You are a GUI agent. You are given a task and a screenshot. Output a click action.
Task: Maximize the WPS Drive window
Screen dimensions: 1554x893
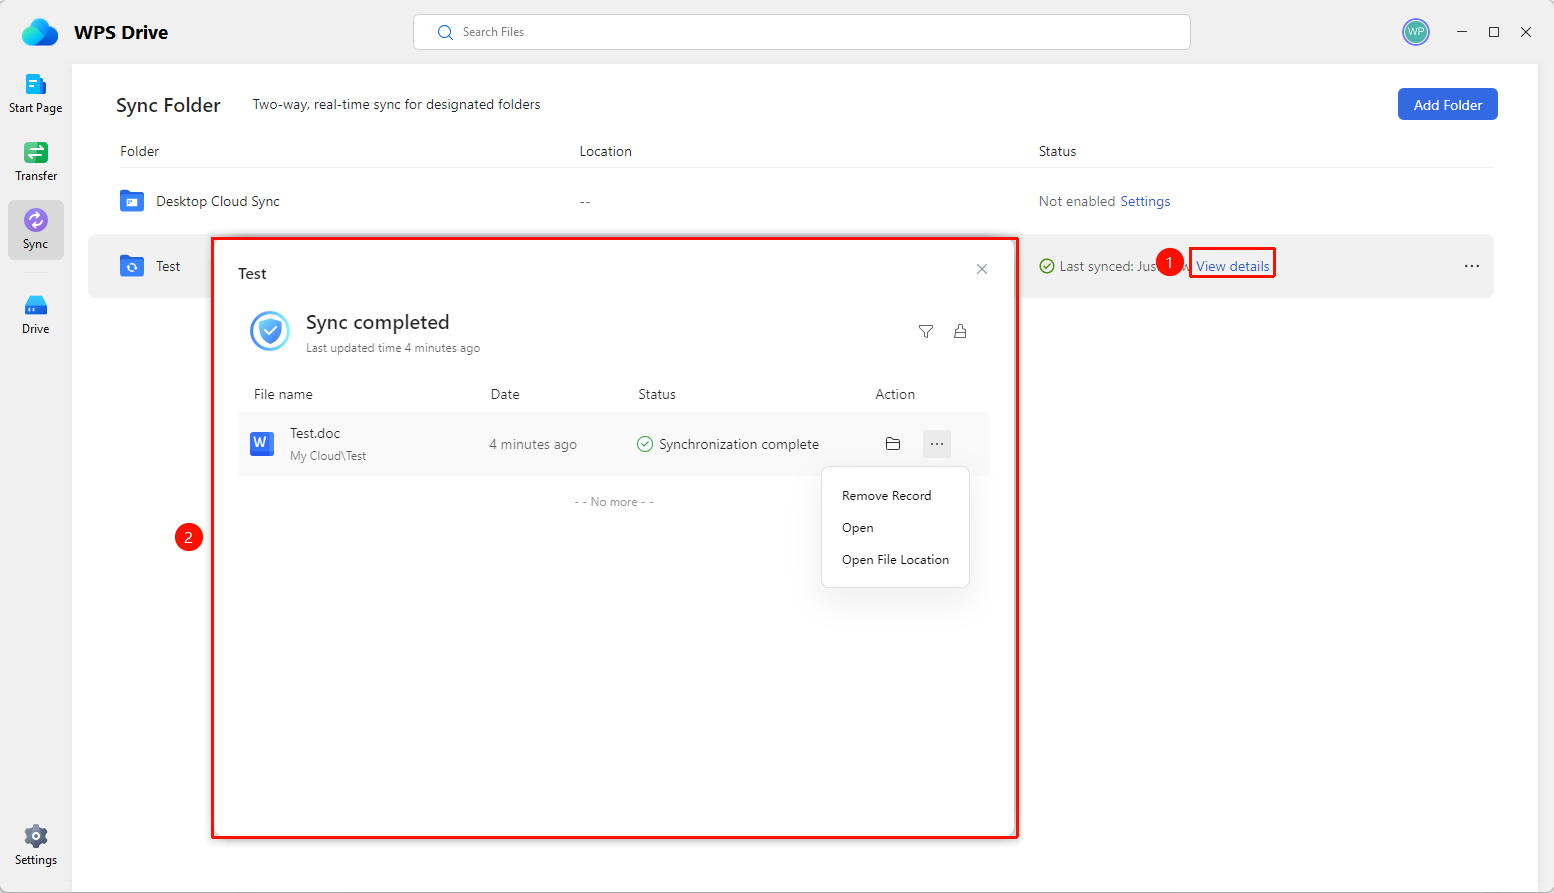click(1494, 32)
